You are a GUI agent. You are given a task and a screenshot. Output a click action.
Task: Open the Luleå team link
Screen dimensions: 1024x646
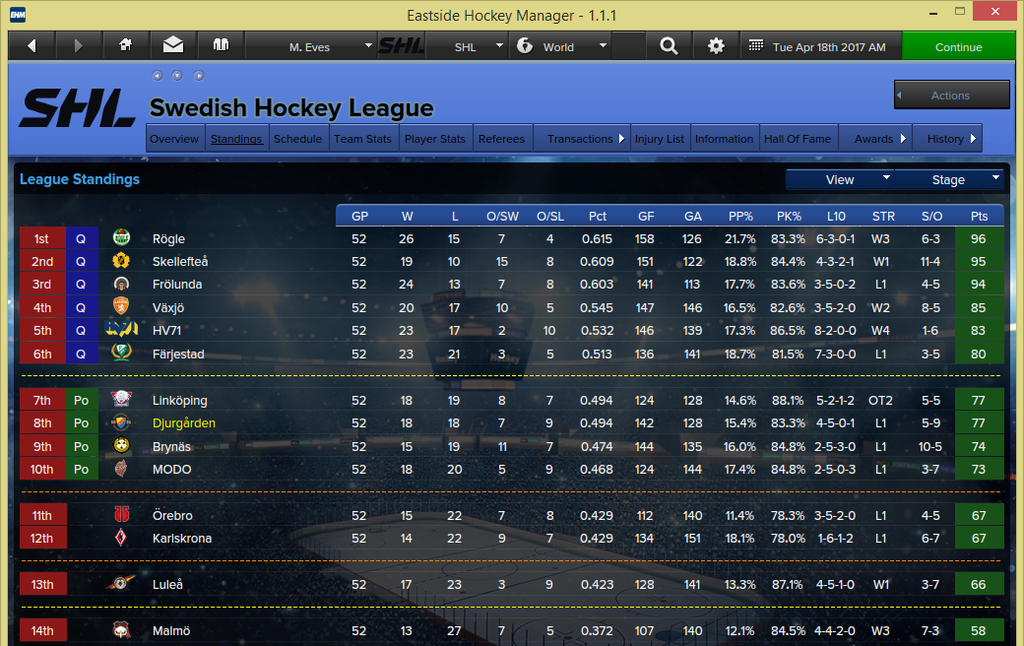tap(167, 584)
